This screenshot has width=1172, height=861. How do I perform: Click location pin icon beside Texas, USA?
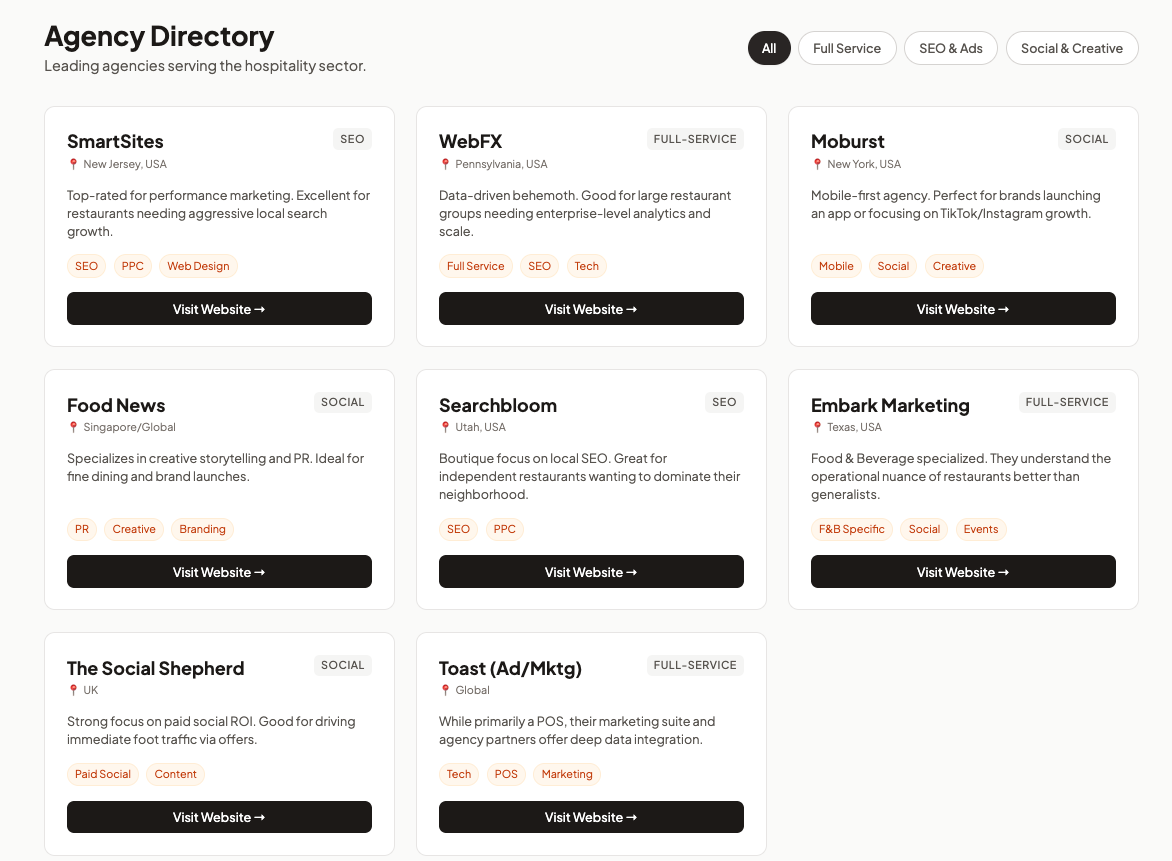(817, 428)
